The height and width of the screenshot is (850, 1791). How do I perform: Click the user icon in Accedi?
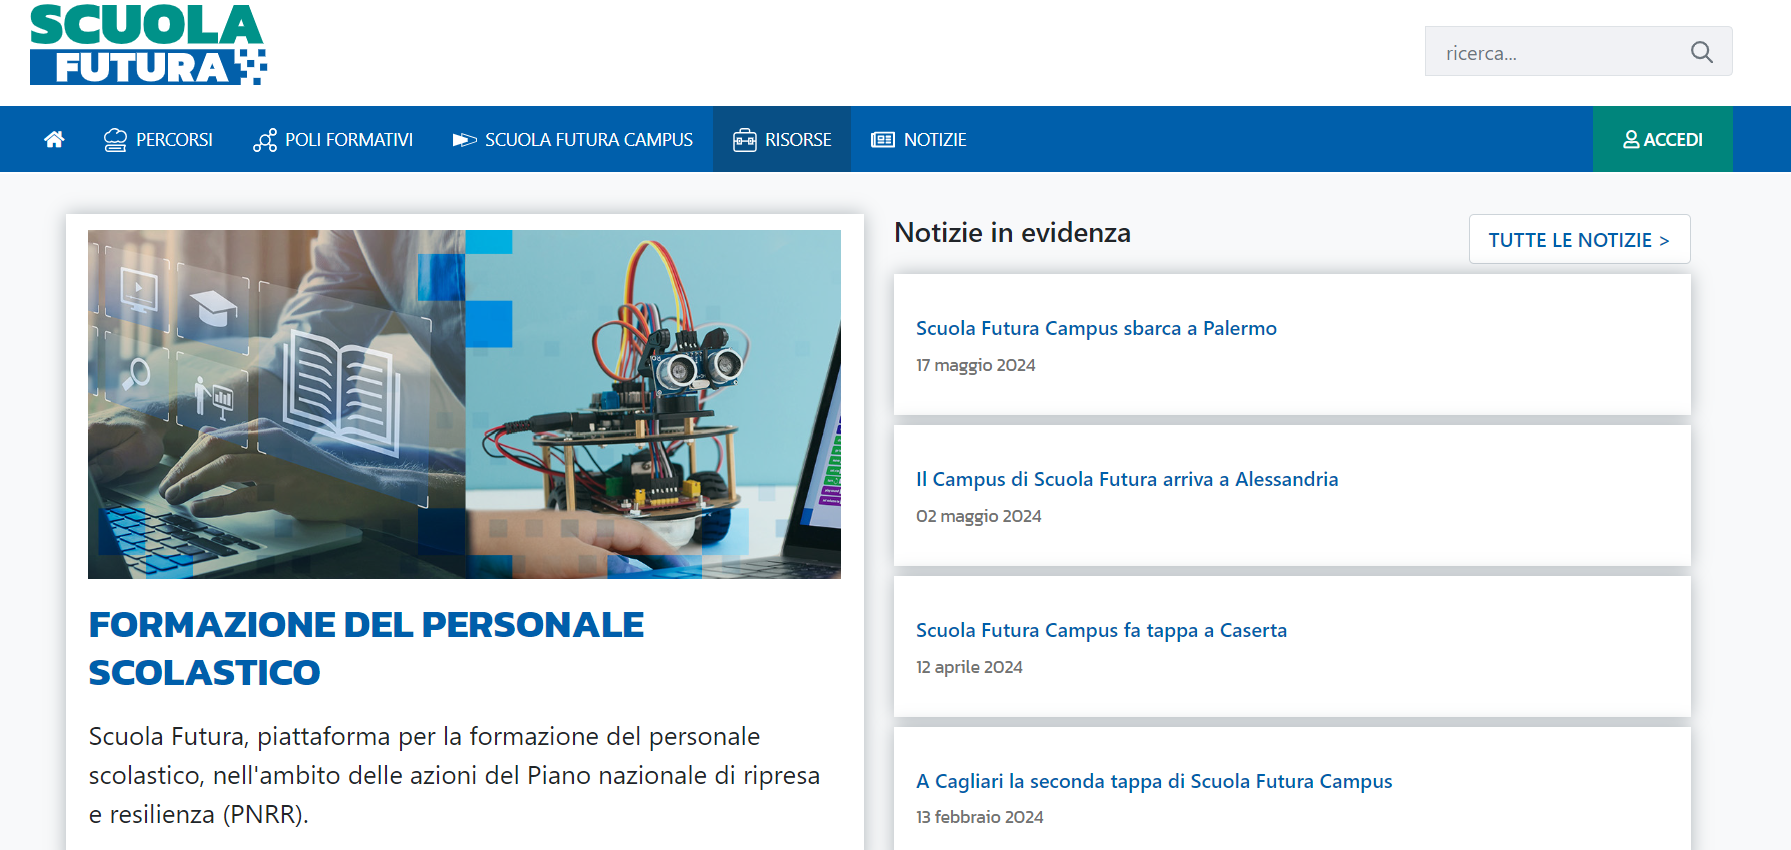pyautogui.click(x=1631, y=139)
